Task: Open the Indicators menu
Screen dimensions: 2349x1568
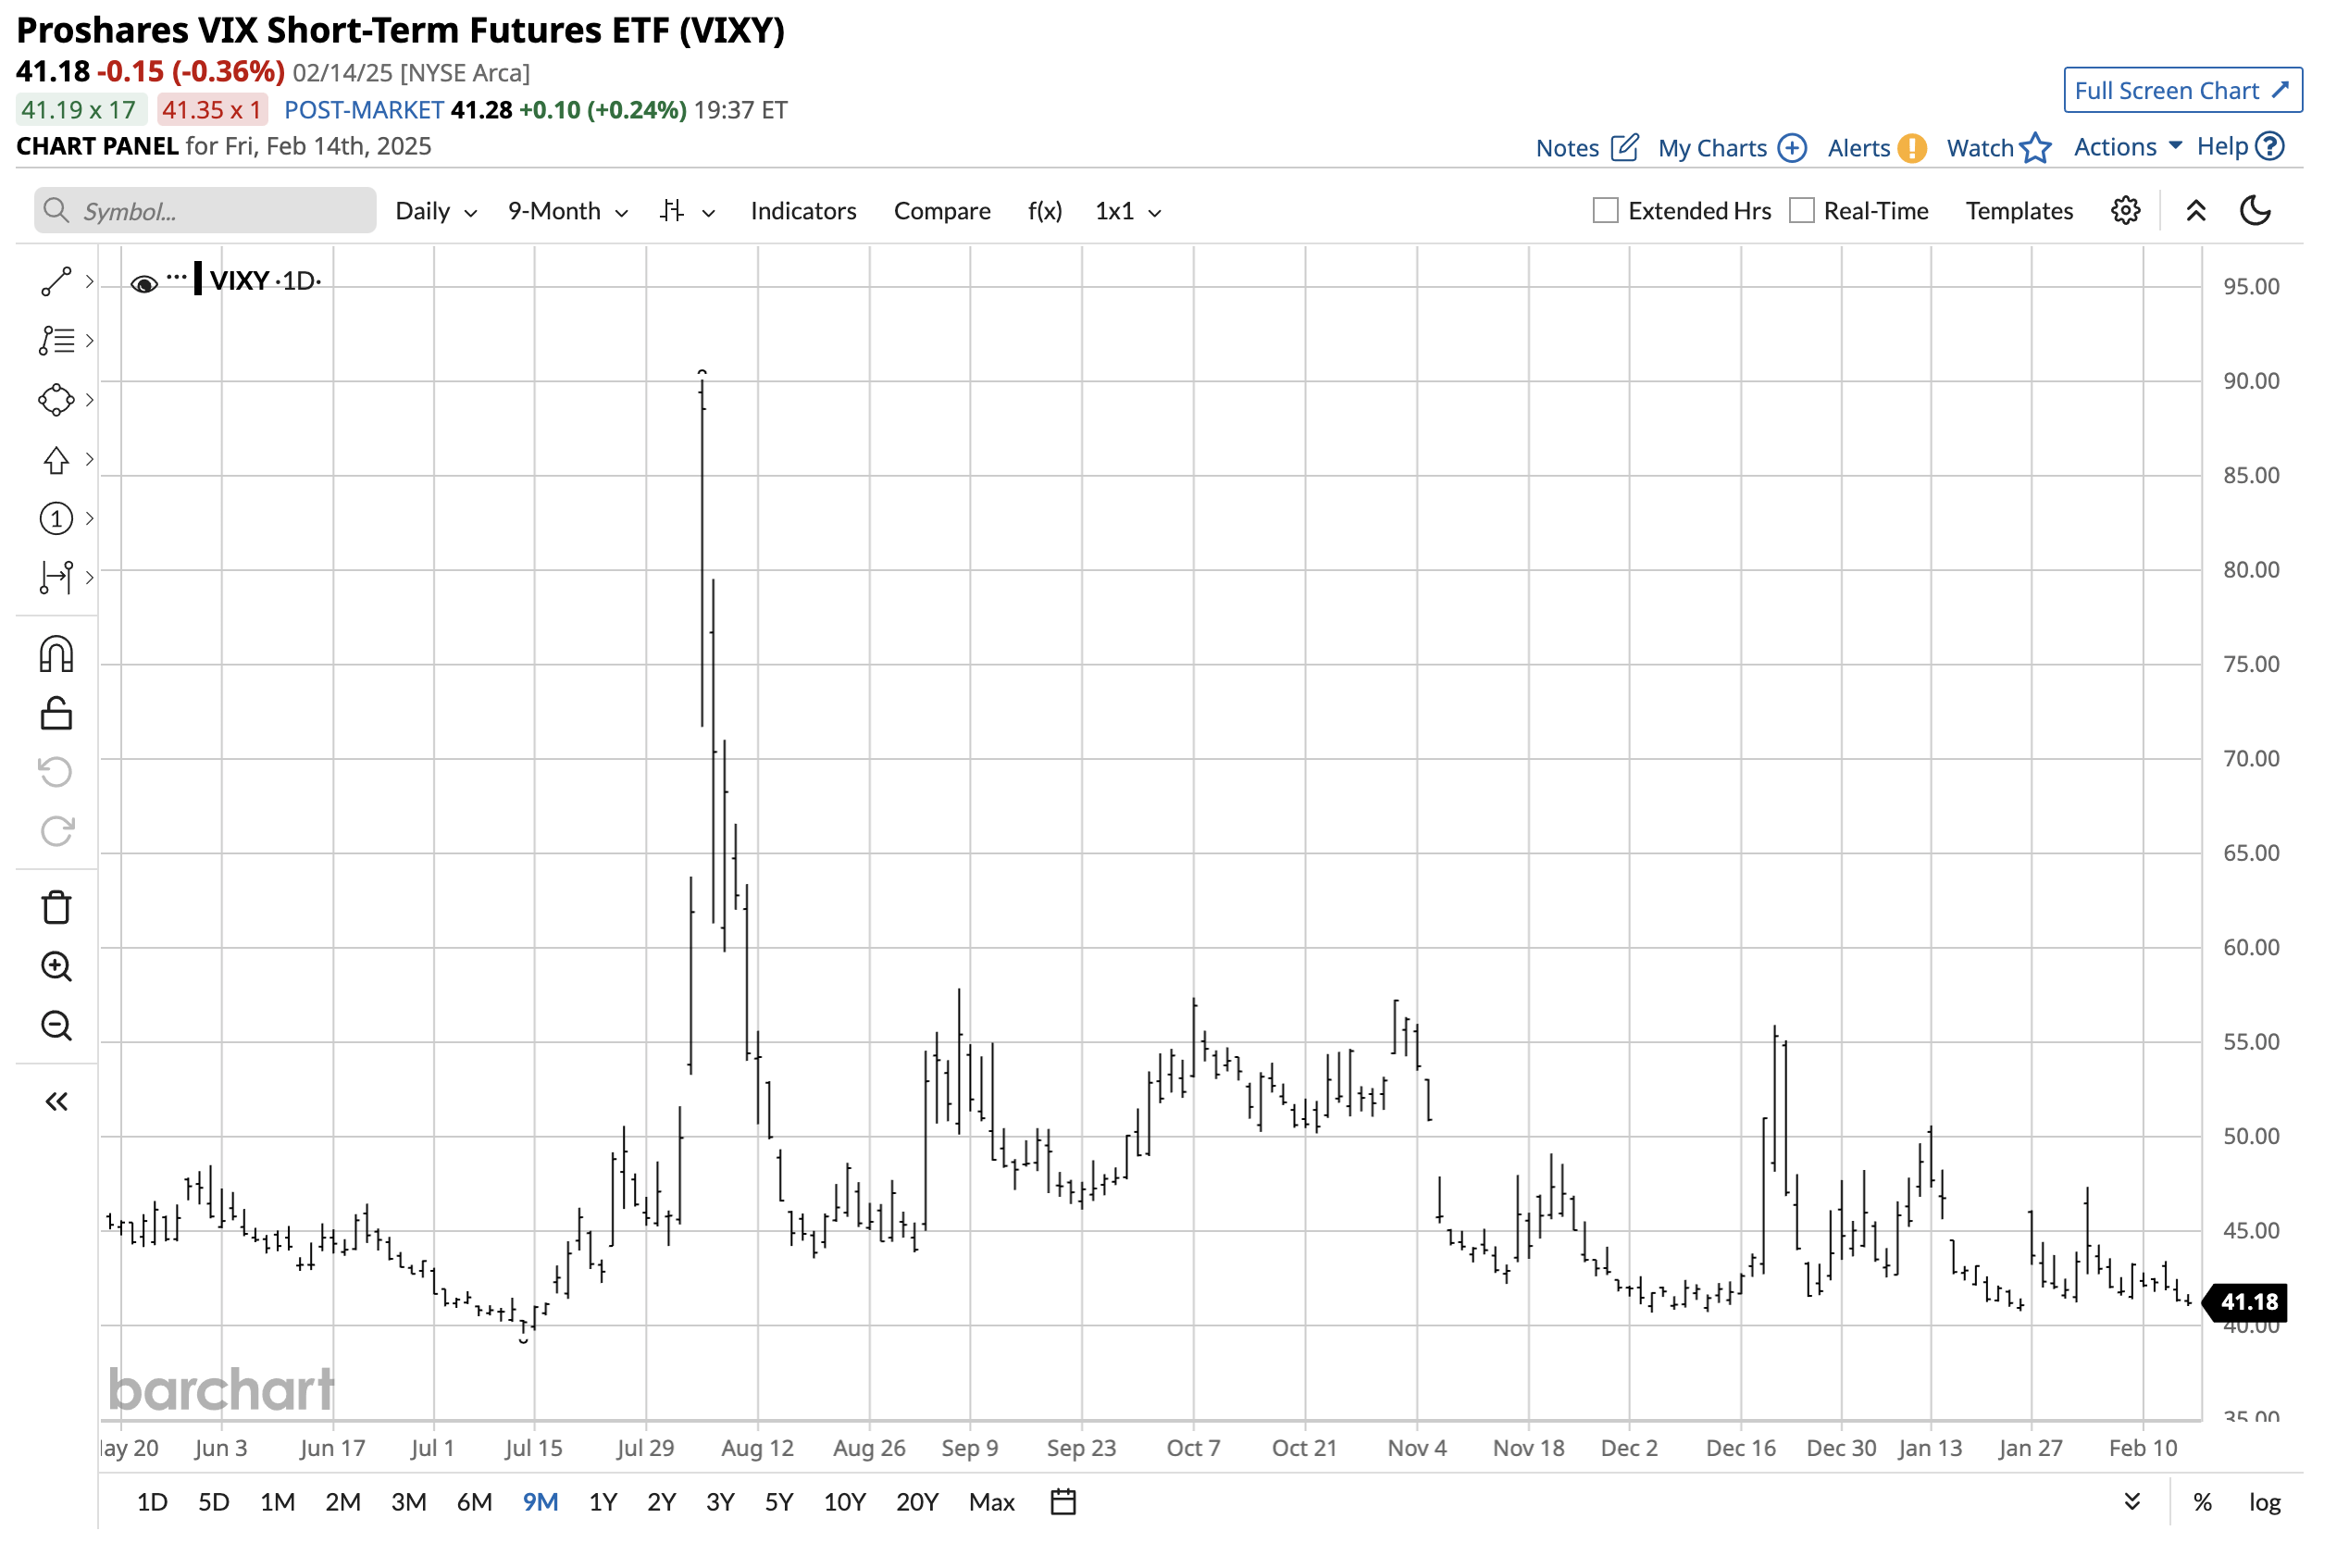Action: [x=802, y=210]
